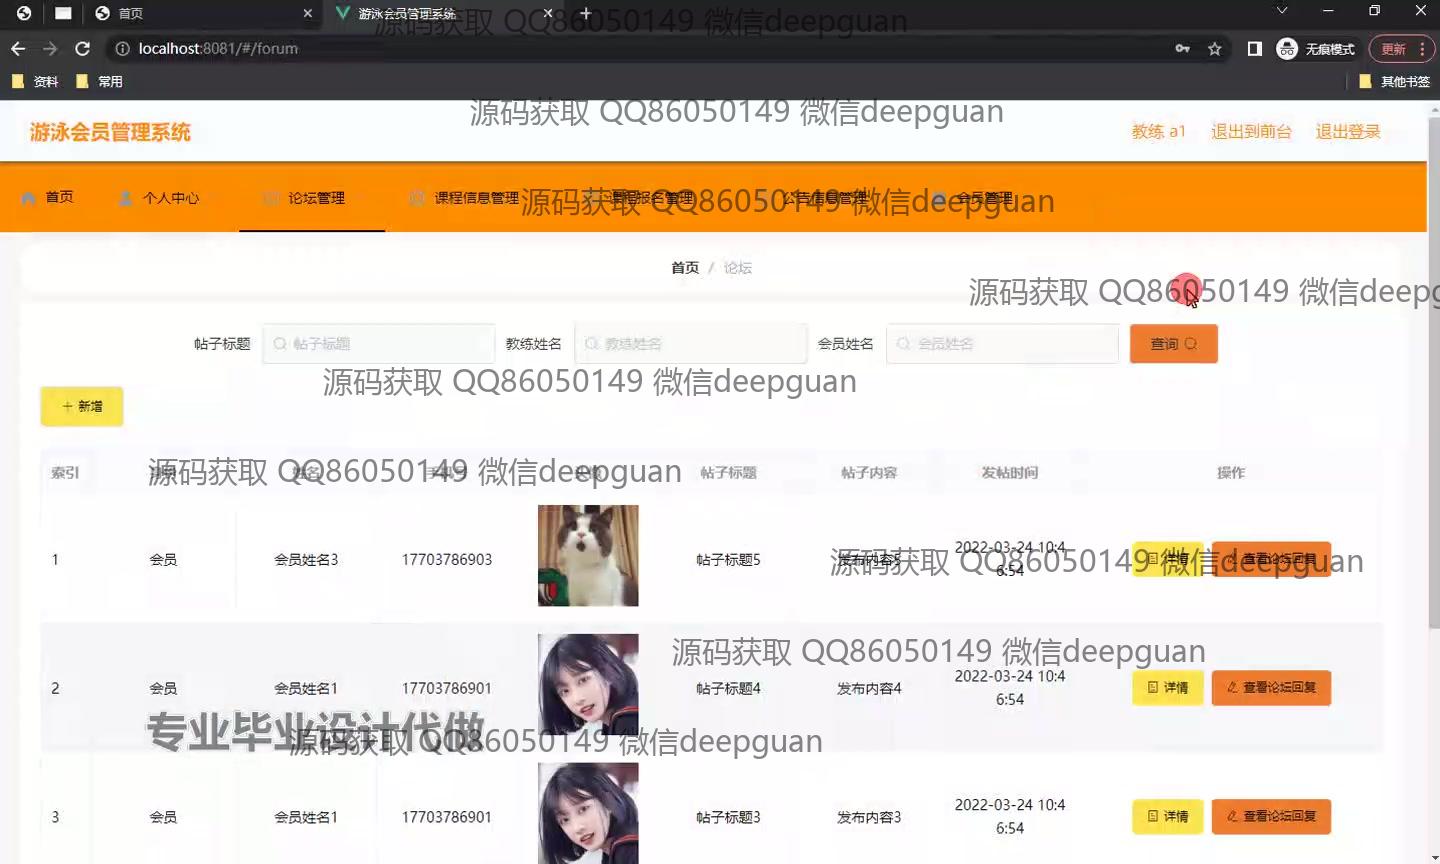
Task: Open the 更新 browser menu
Action: [x=1401, y=48]
